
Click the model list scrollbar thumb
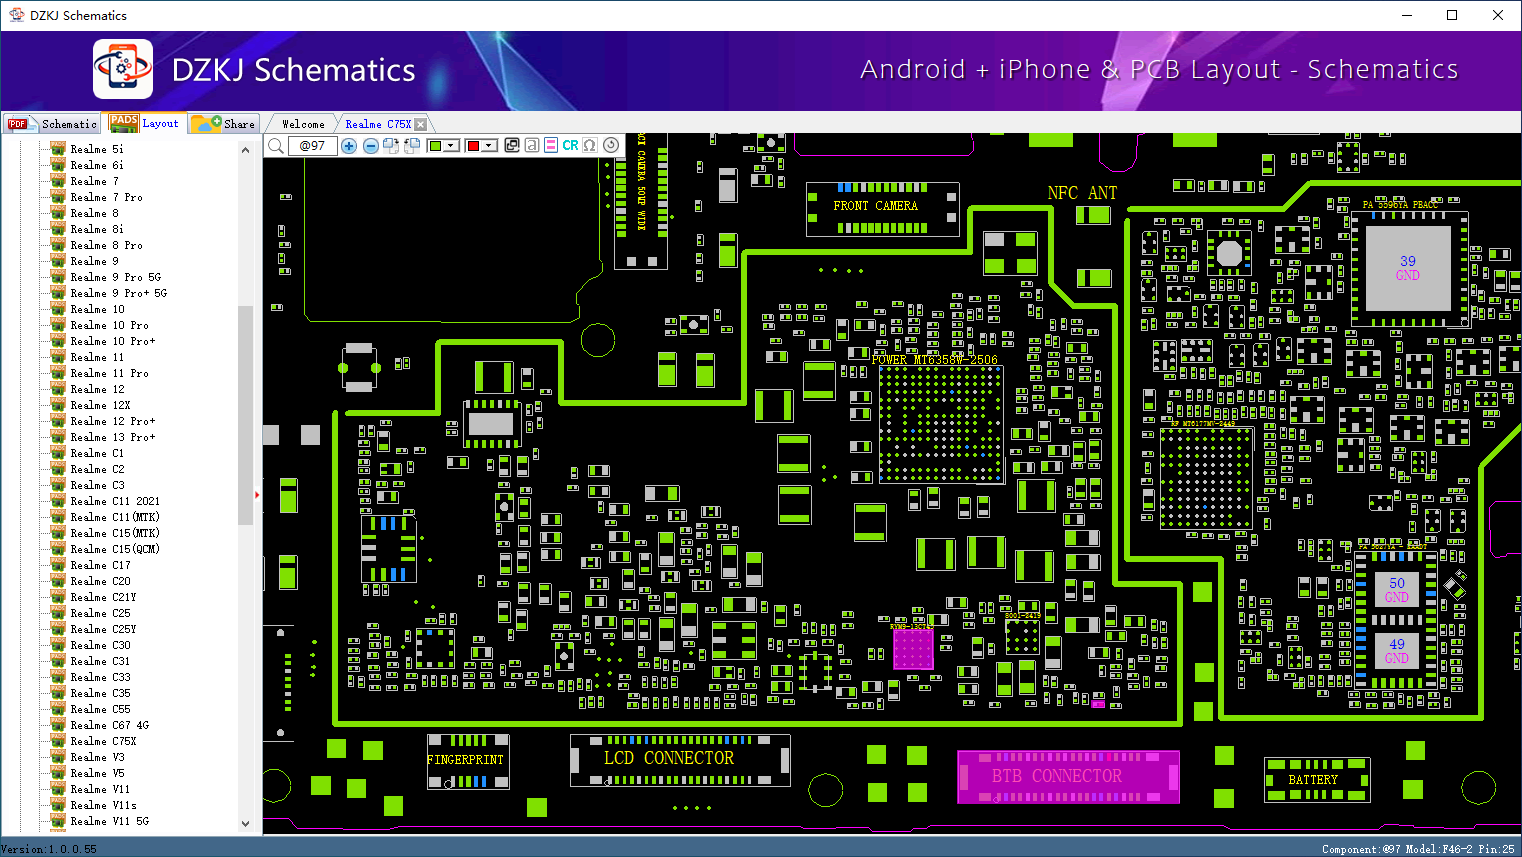coord(245,415)
